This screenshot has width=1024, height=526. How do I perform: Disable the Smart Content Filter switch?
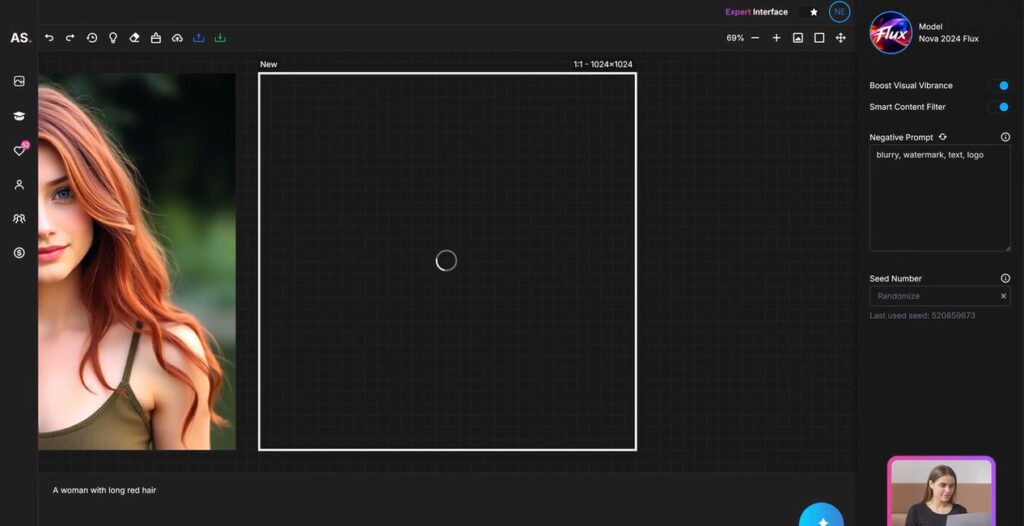coord(998,107)
